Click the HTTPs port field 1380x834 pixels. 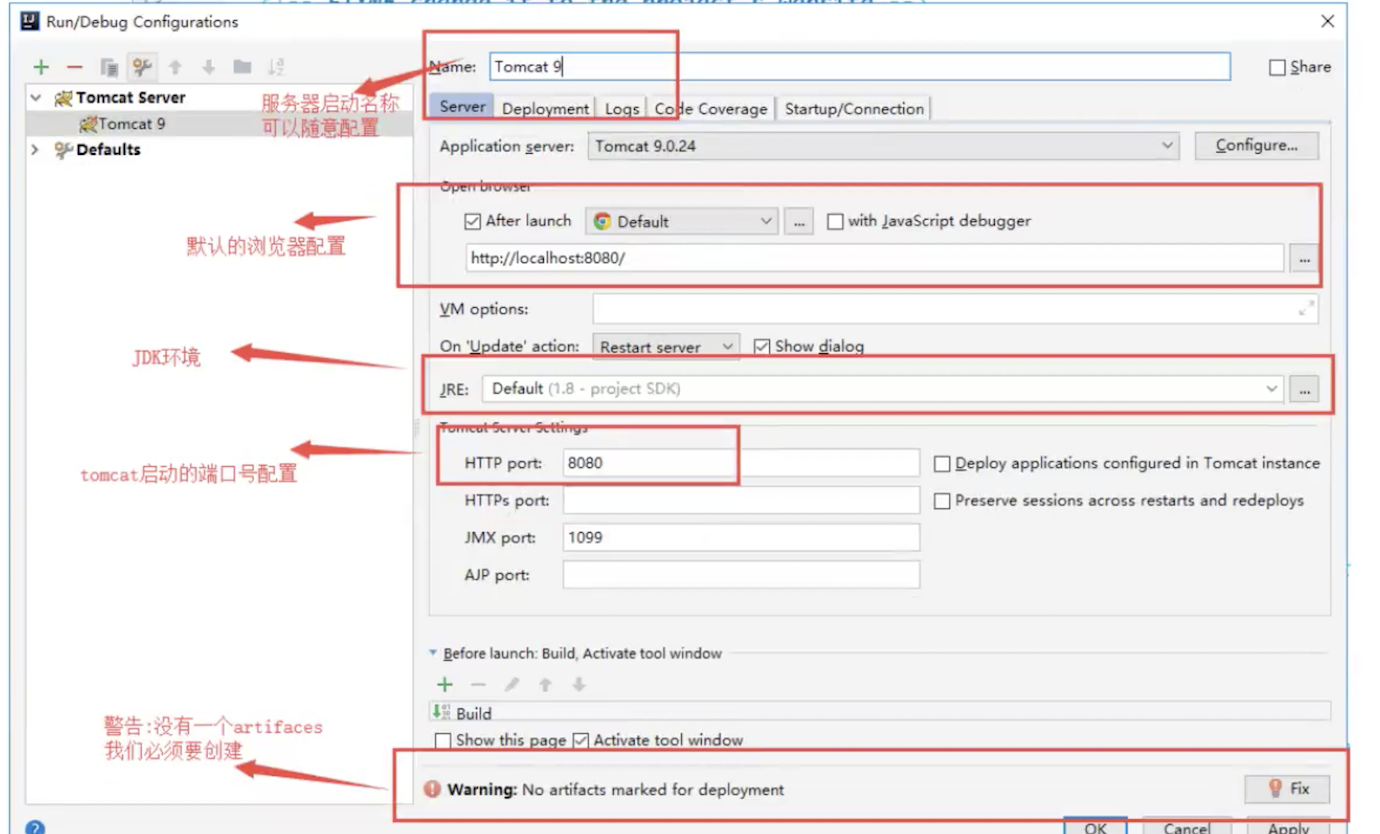741,501
